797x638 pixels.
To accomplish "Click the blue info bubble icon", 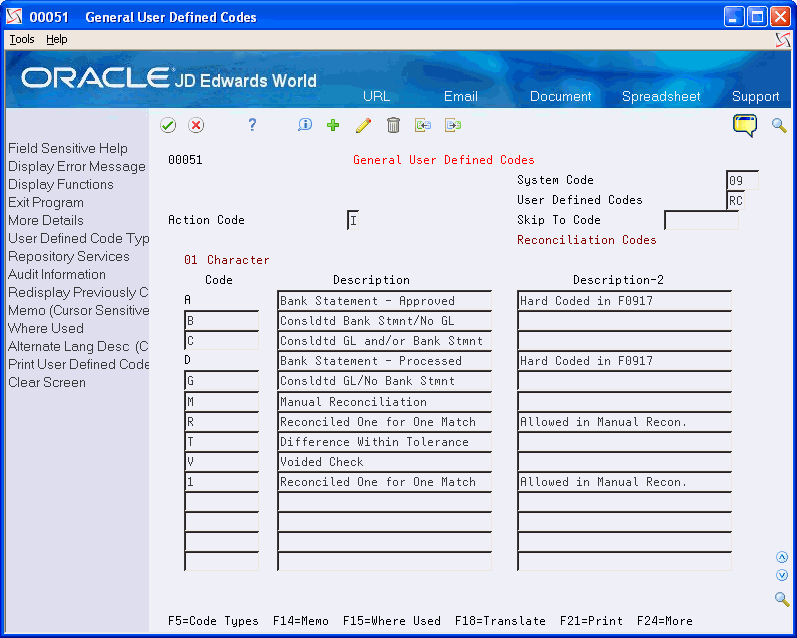I will coord(304,125).
